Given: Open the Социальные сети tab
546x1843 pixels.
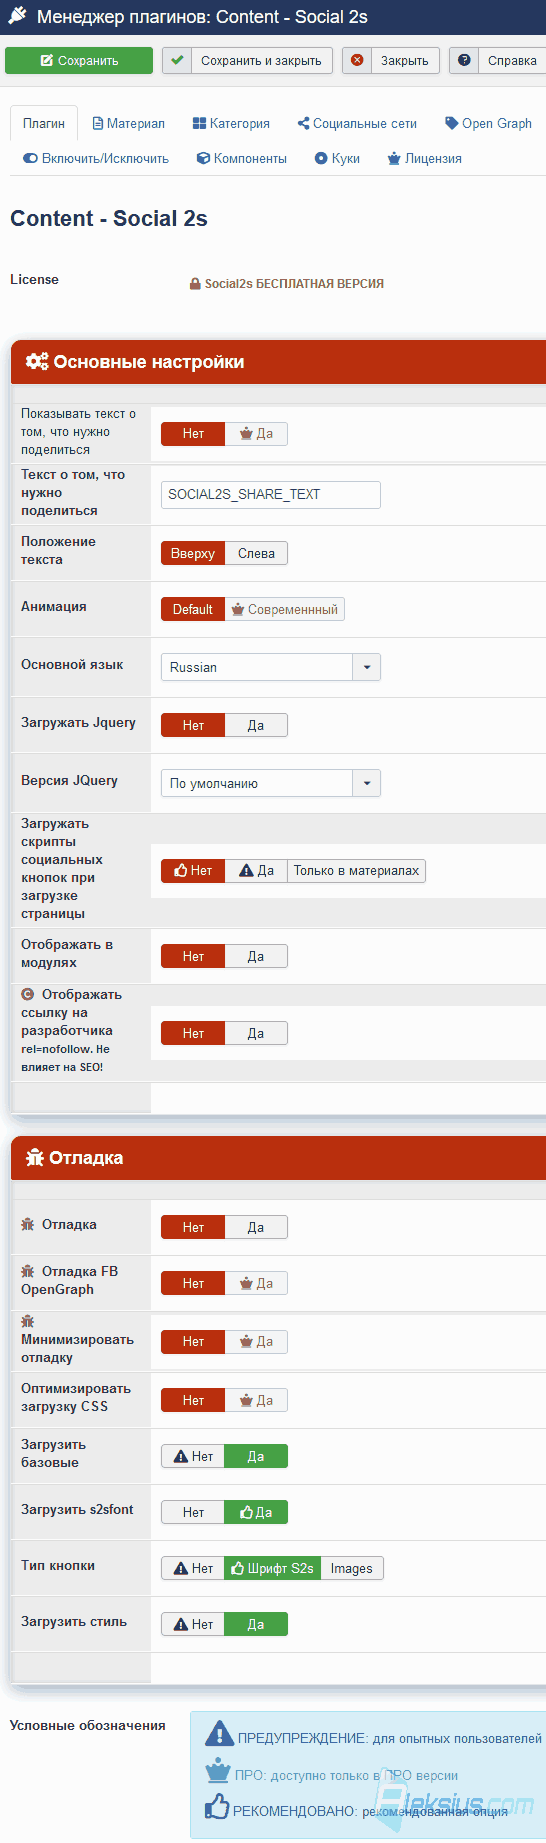Looking at the screenshot, I should 357,124.
